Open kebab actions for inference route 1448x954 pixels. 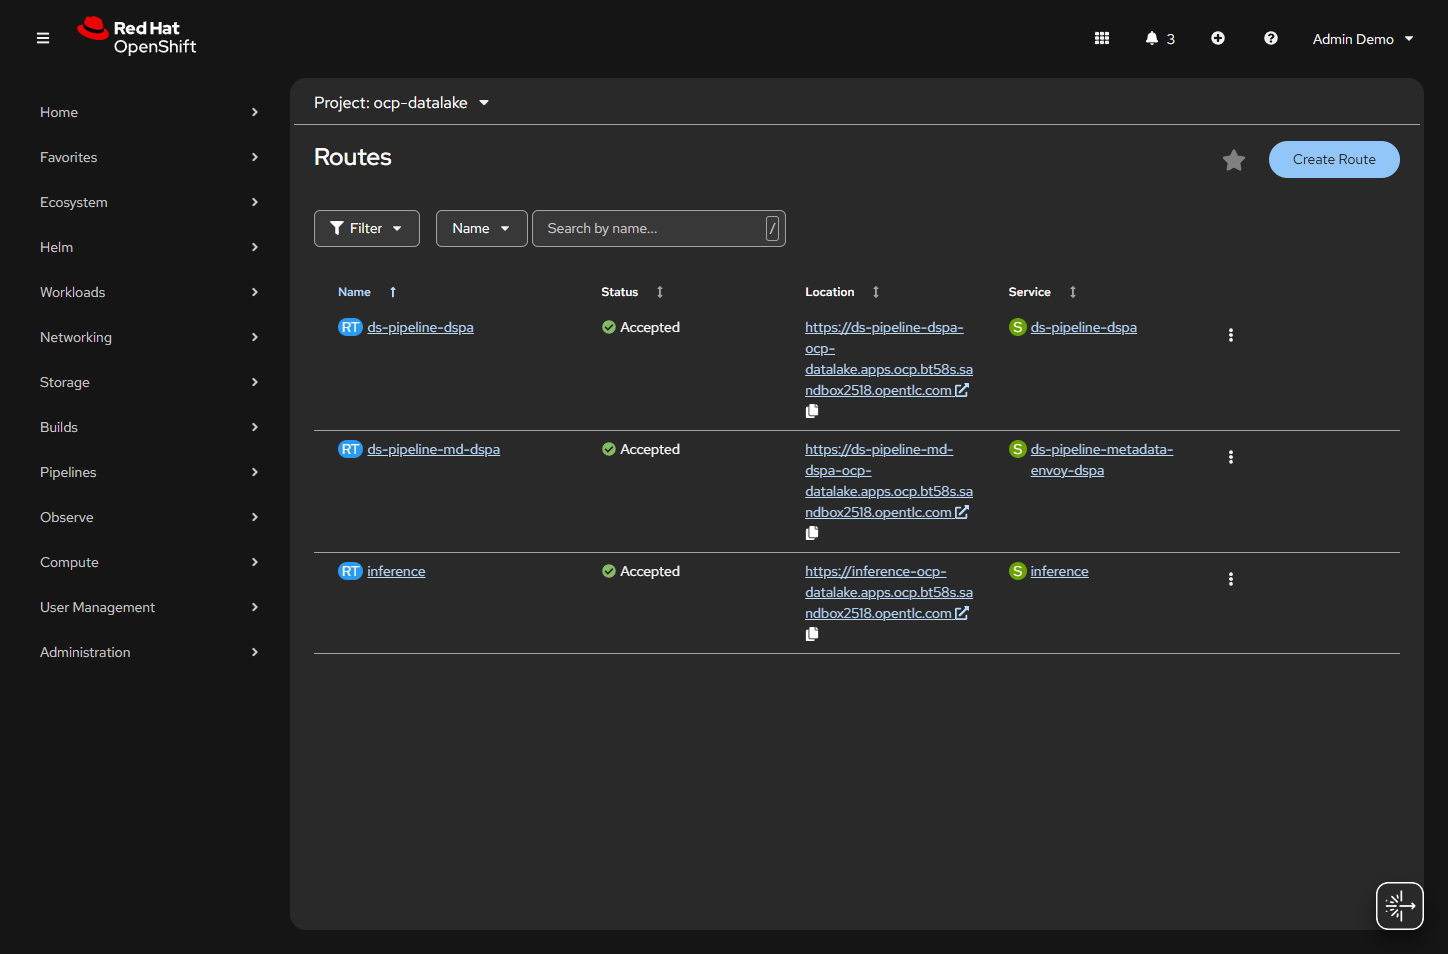pyautogui.click(x=1231, y=579)
